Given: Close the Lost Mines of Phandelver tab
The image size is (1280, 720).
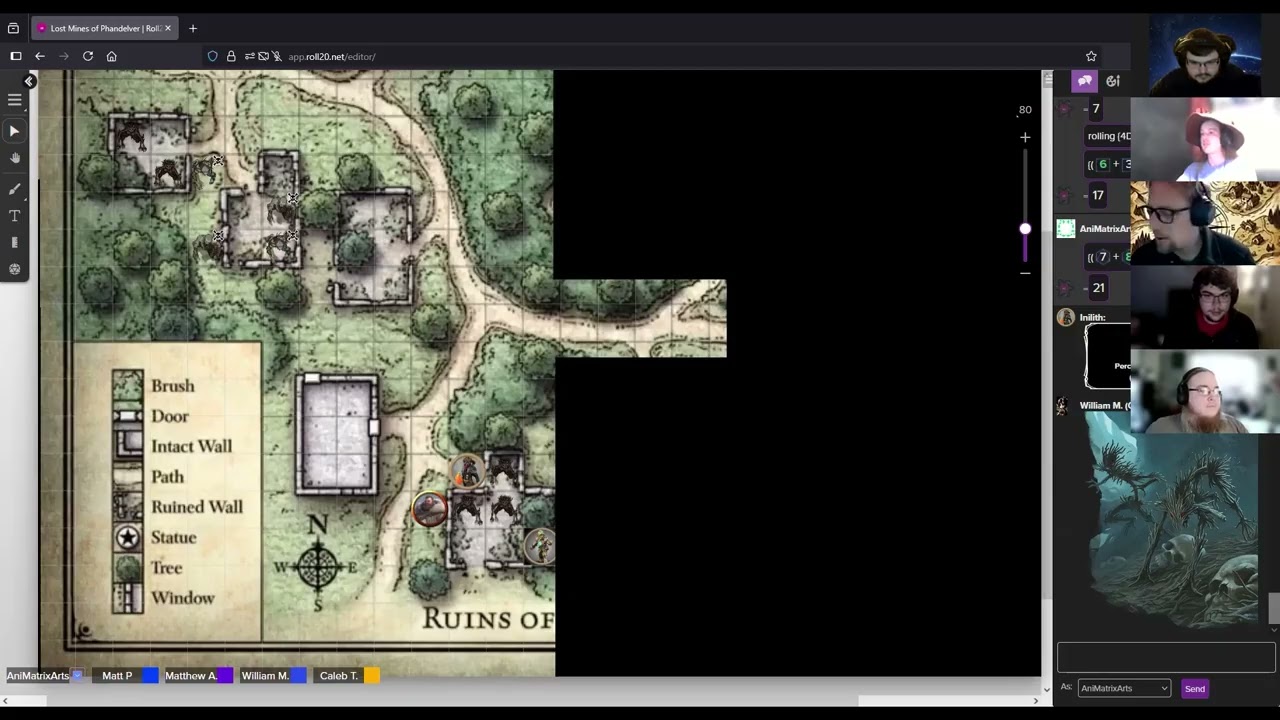Looking at the screenshot, I should (168, 28).
